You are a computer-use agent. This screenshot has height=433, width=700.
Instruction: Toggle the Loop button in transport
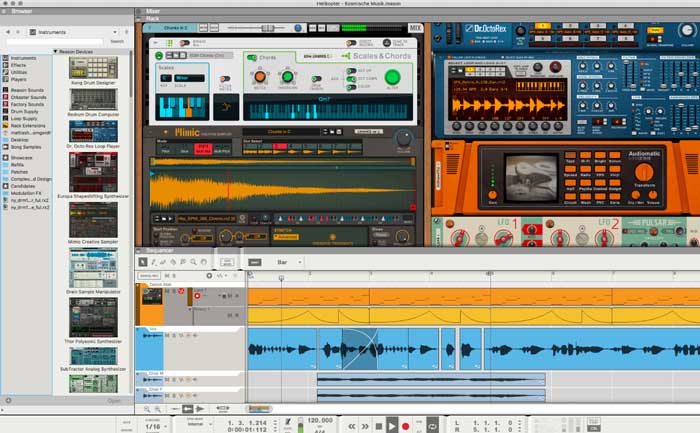432,426
